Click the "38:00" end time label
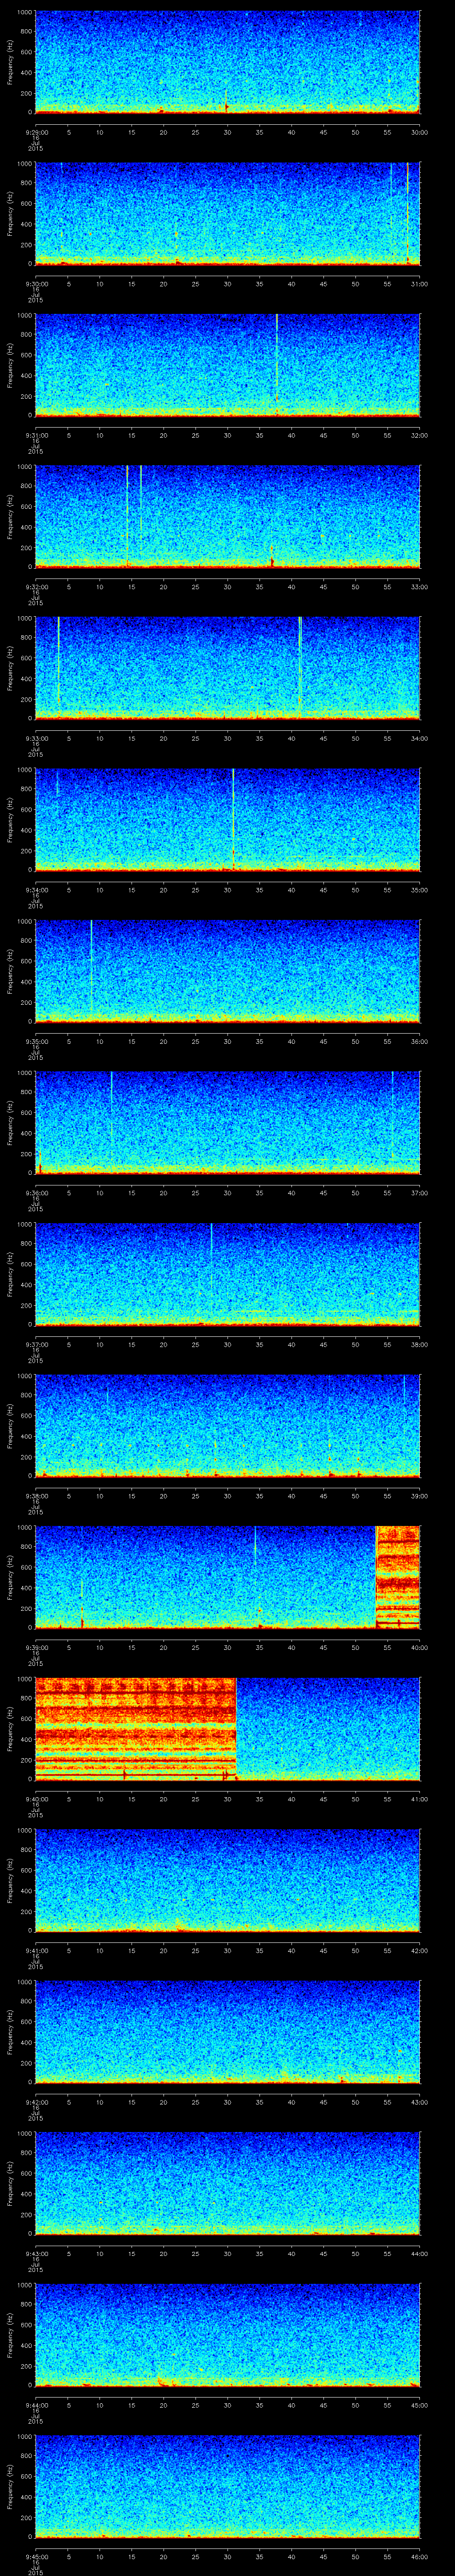455x2576 pixels. pos(420,1344)
